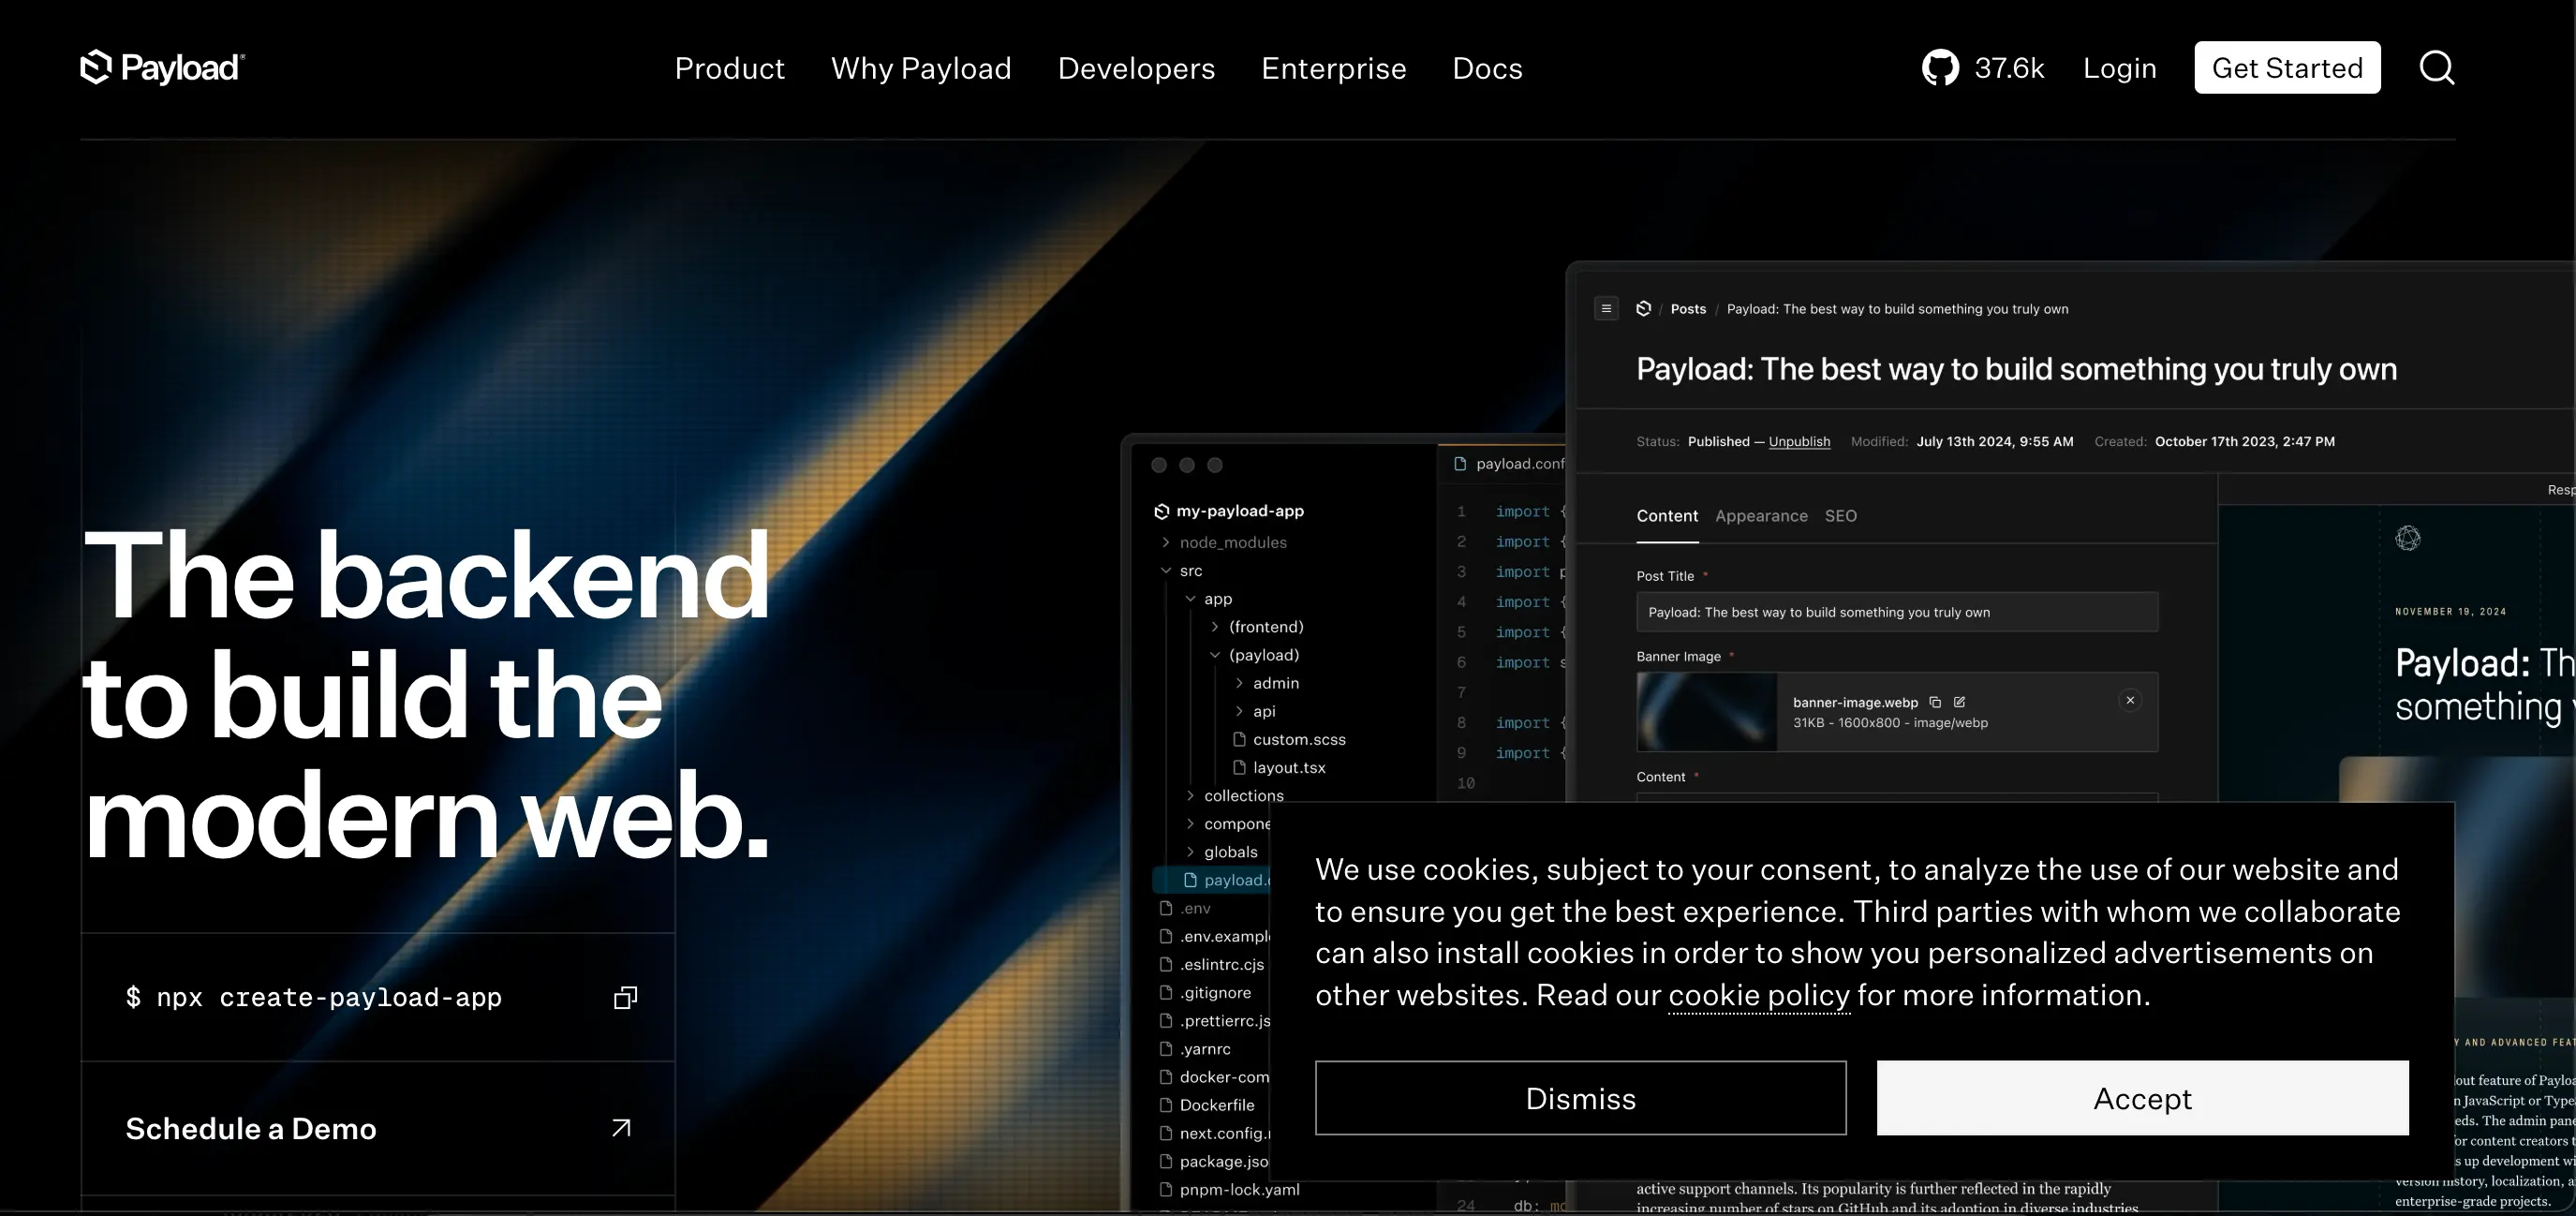Click the hamburger menu in admin panel
Screen dimensions: 2576x1216
[x=1606, y=309]
